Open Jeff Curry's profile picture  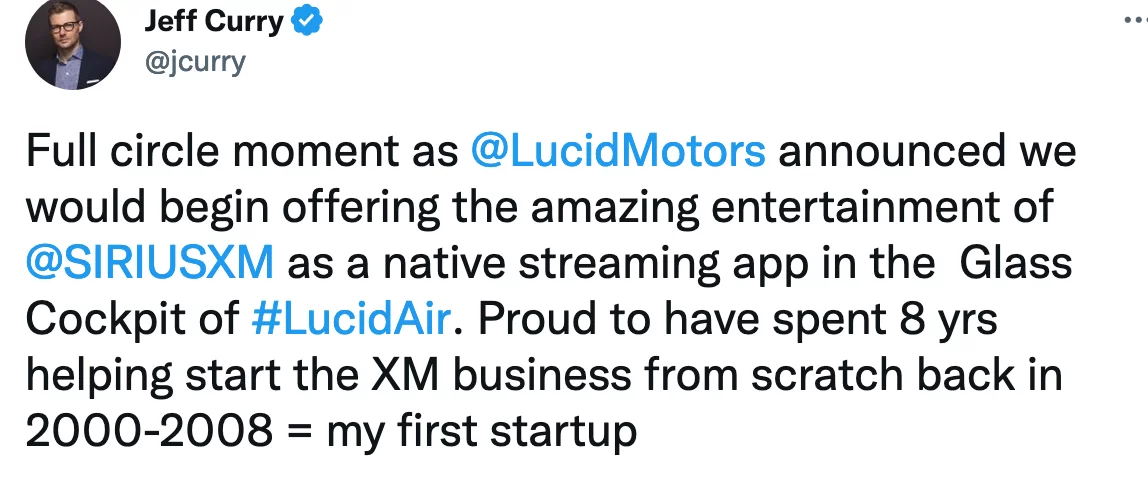tap(72, 42)
